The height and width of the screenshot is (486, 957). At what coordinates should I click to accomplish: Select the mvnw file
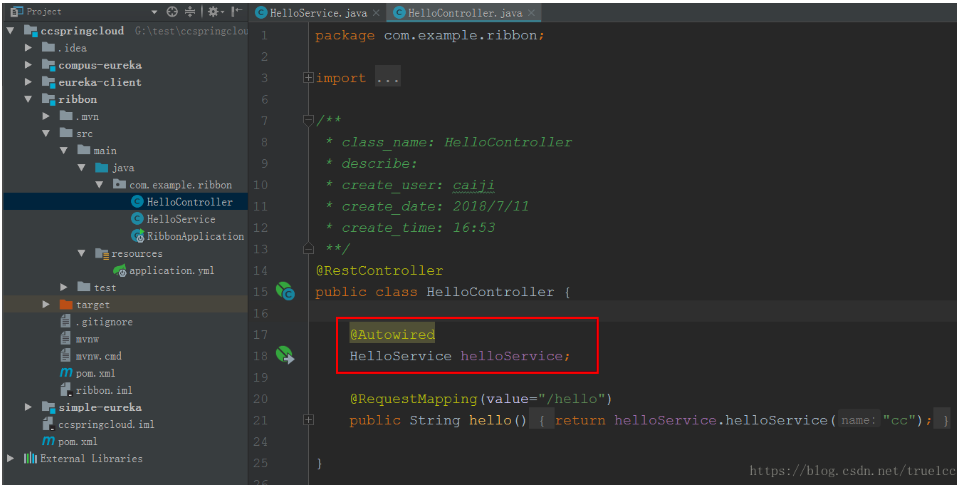click(x=87, y=339)
